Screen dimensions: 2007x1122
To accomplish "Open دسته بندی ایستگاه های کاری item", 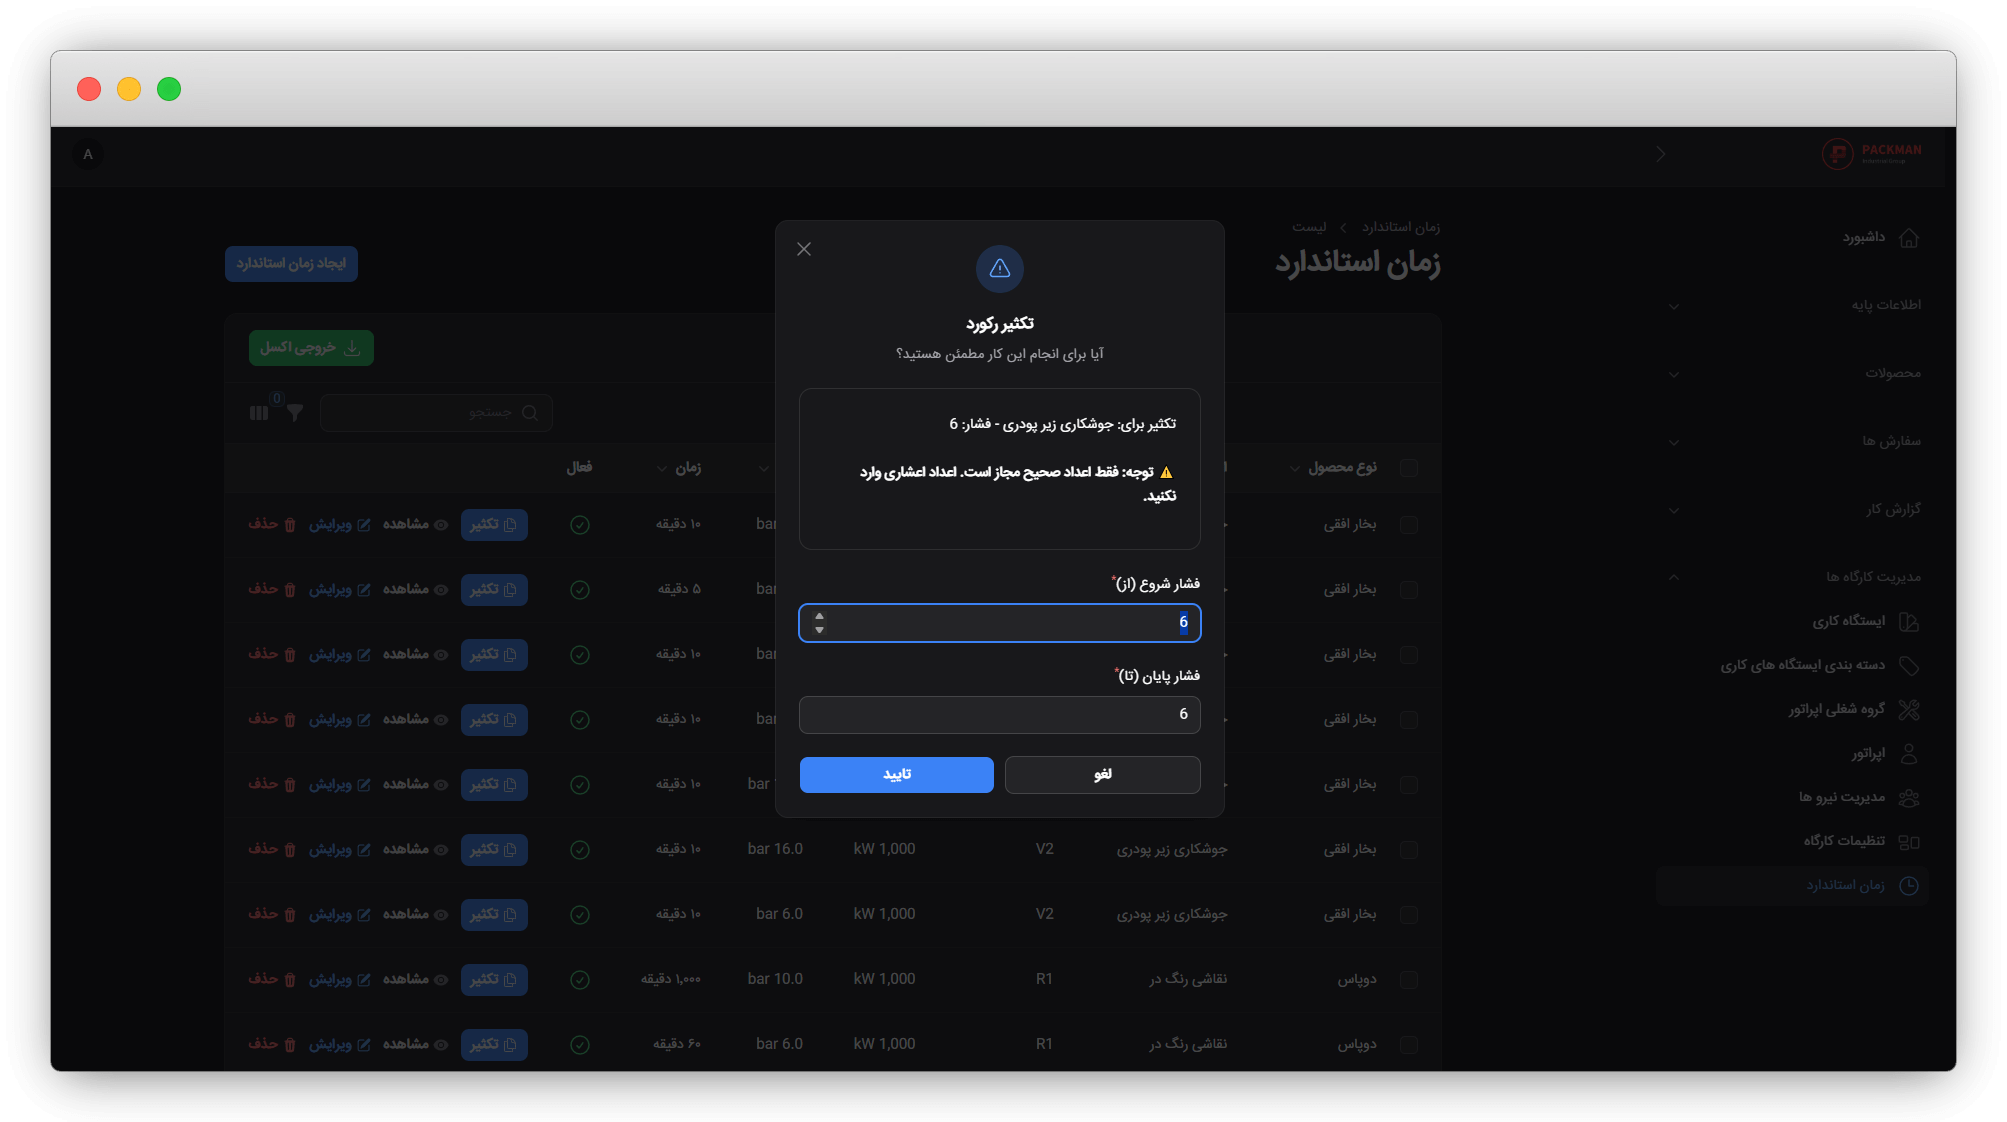I will coord(1802,665).
